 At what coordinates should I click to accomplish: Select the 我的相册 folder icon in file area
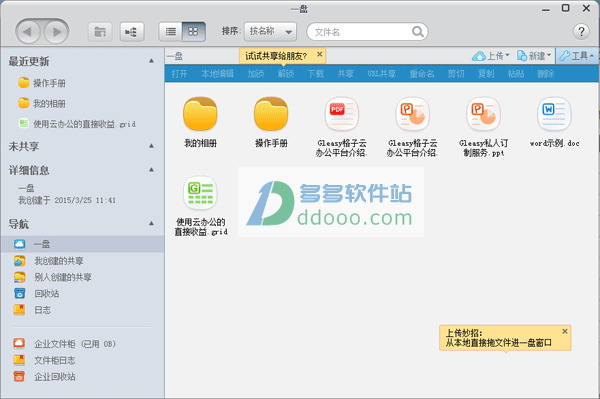[x=200, y=114]
